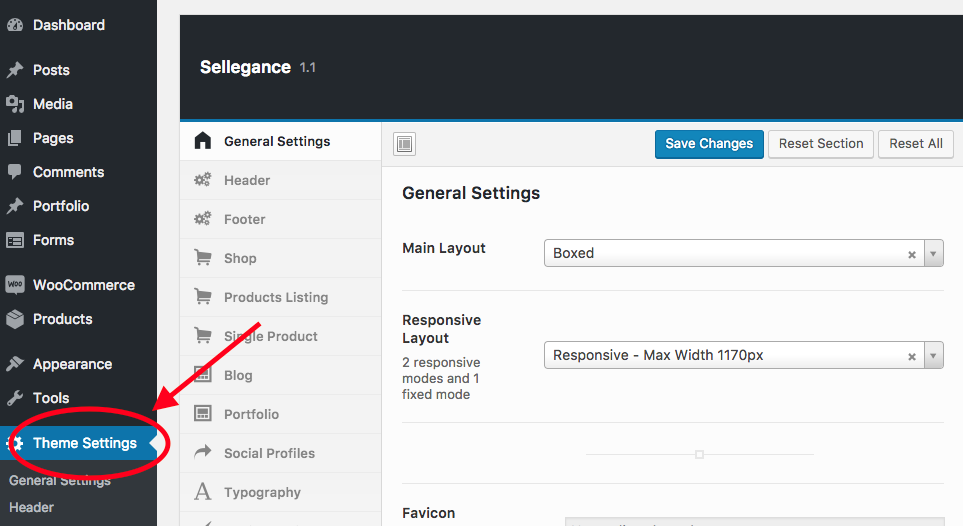963x526 pixels.
Task: Click the Typography letter A icon
Action: (x=203, y=492)
